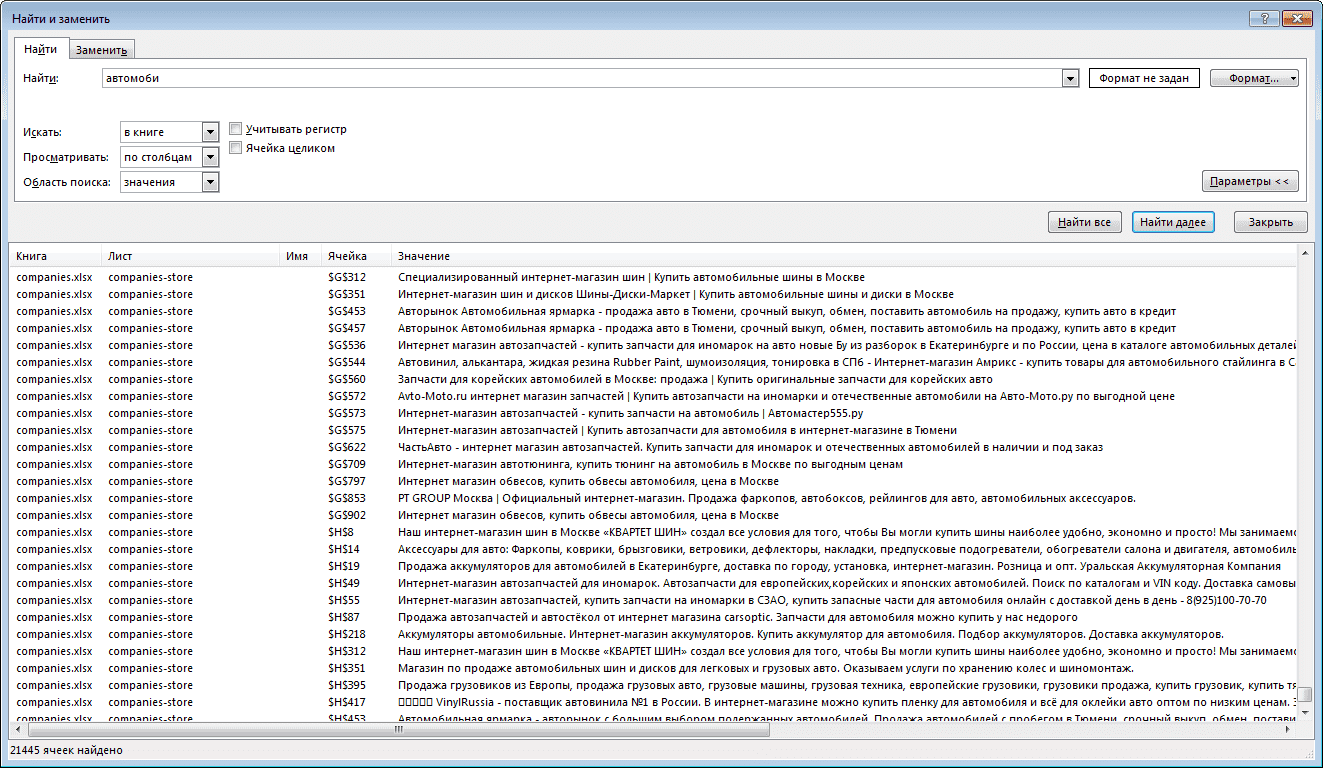This screenshot has height=768, width=1323.
Task: Expand the Искать dropdown (в книге)
Action: click(x=210, y=132)
